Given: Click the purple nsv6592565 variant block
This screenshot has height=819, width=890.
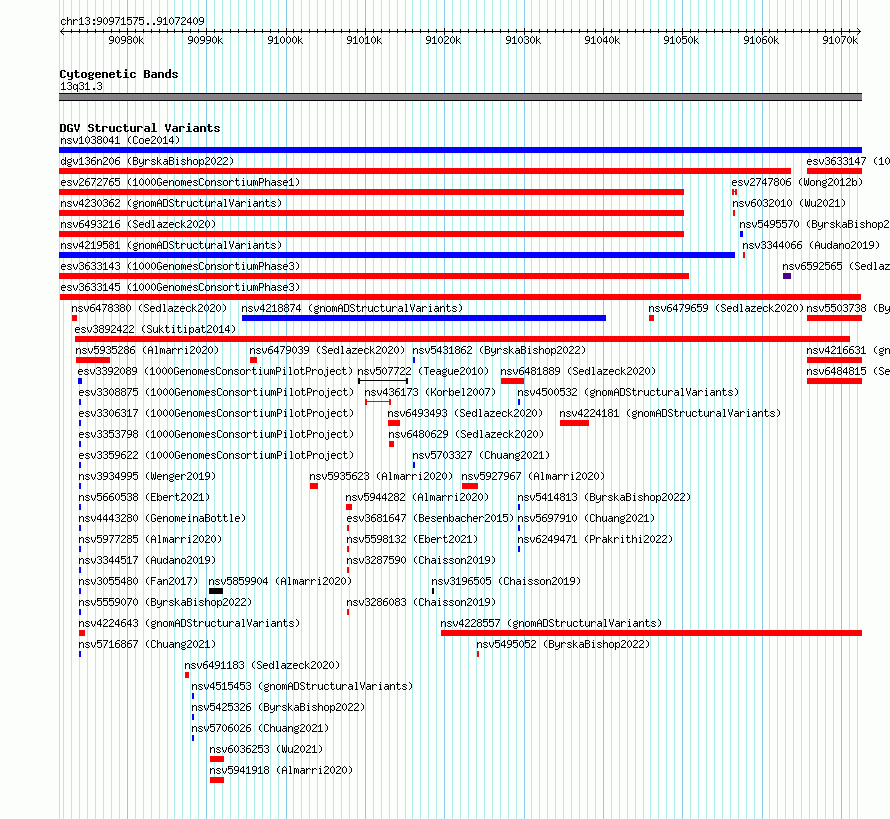Looking at the screenshot, I should click(x=787, y=276).
